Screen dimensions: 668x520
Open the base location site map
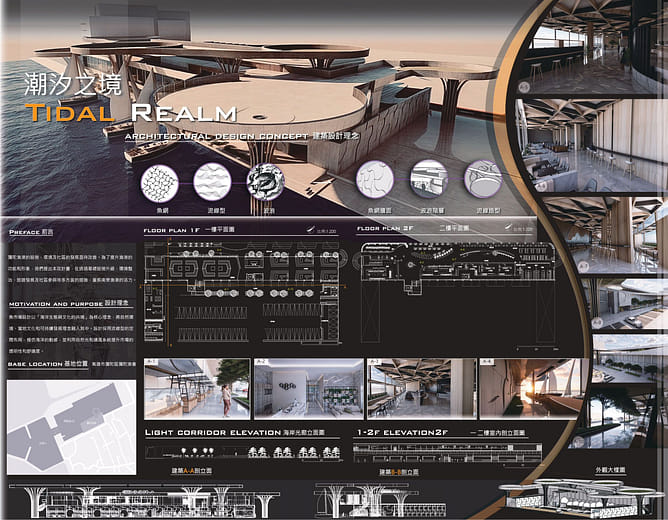pyautogui.click(x=70, y=427)
